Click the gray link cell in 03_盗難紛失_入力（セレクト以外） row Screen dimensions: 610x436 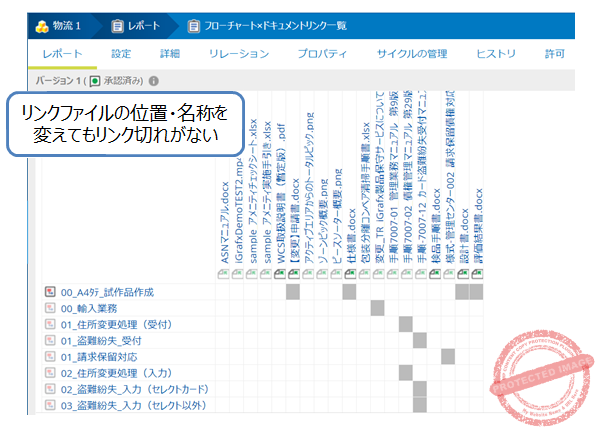(420, 405)
